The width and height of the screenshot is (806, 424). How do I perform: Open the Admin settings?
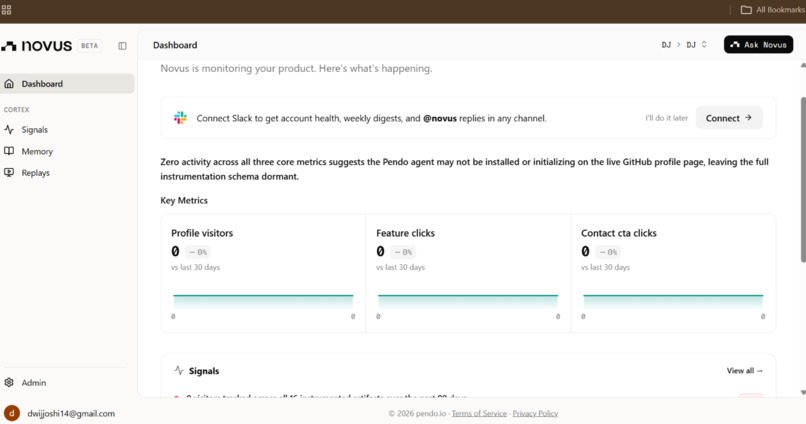[67, 382]
